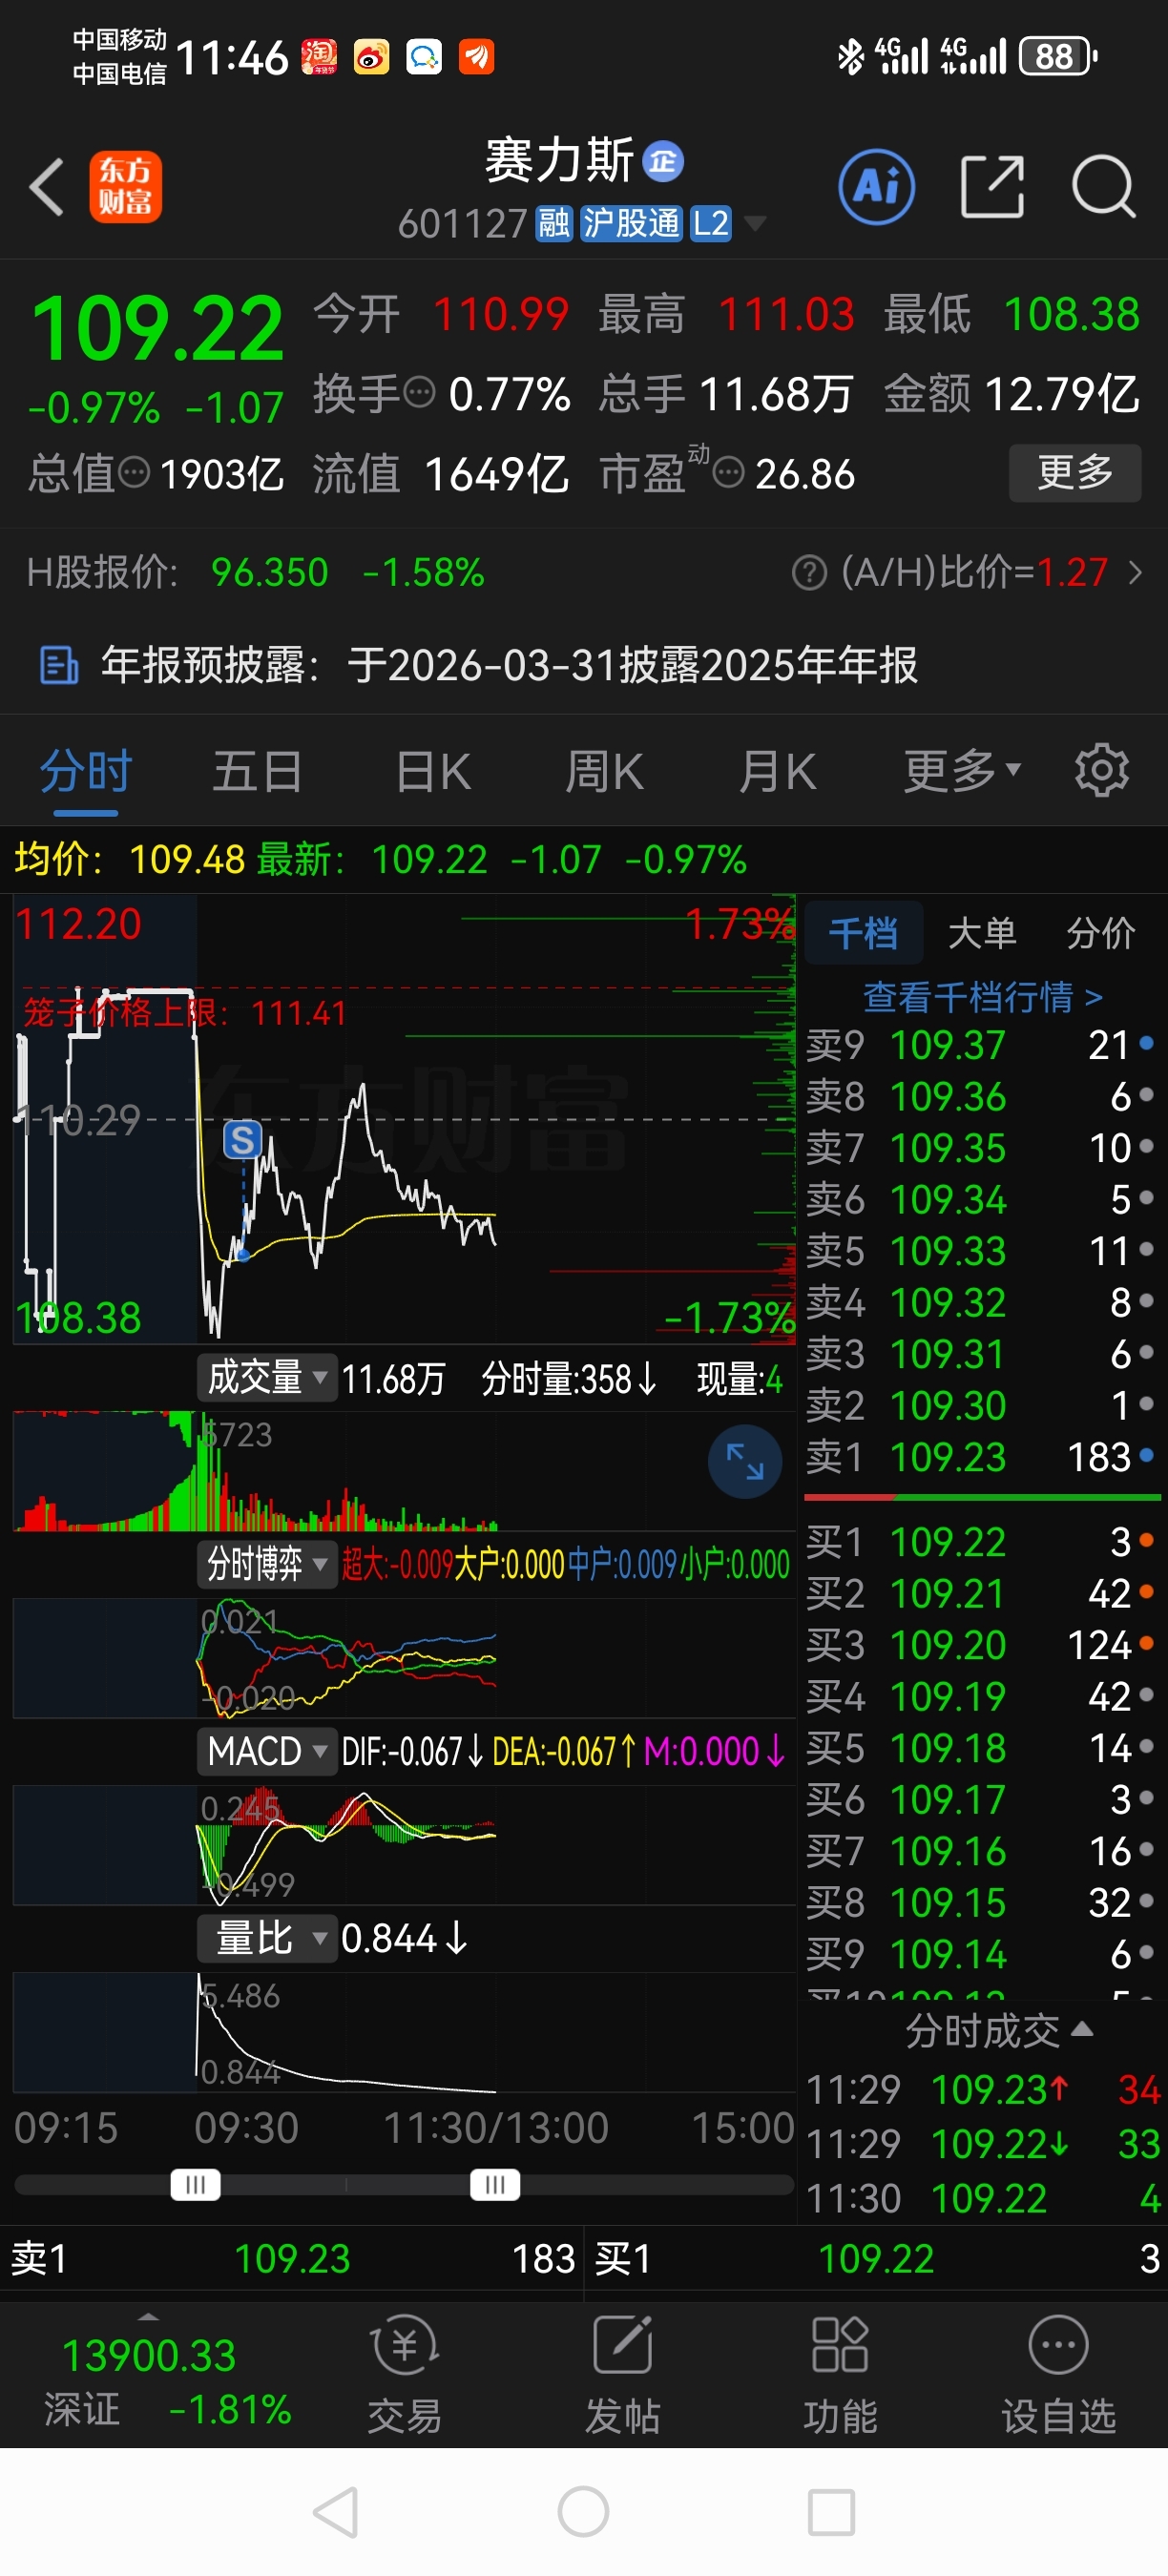Tap left handle of time range slider

click(195, 2185)
